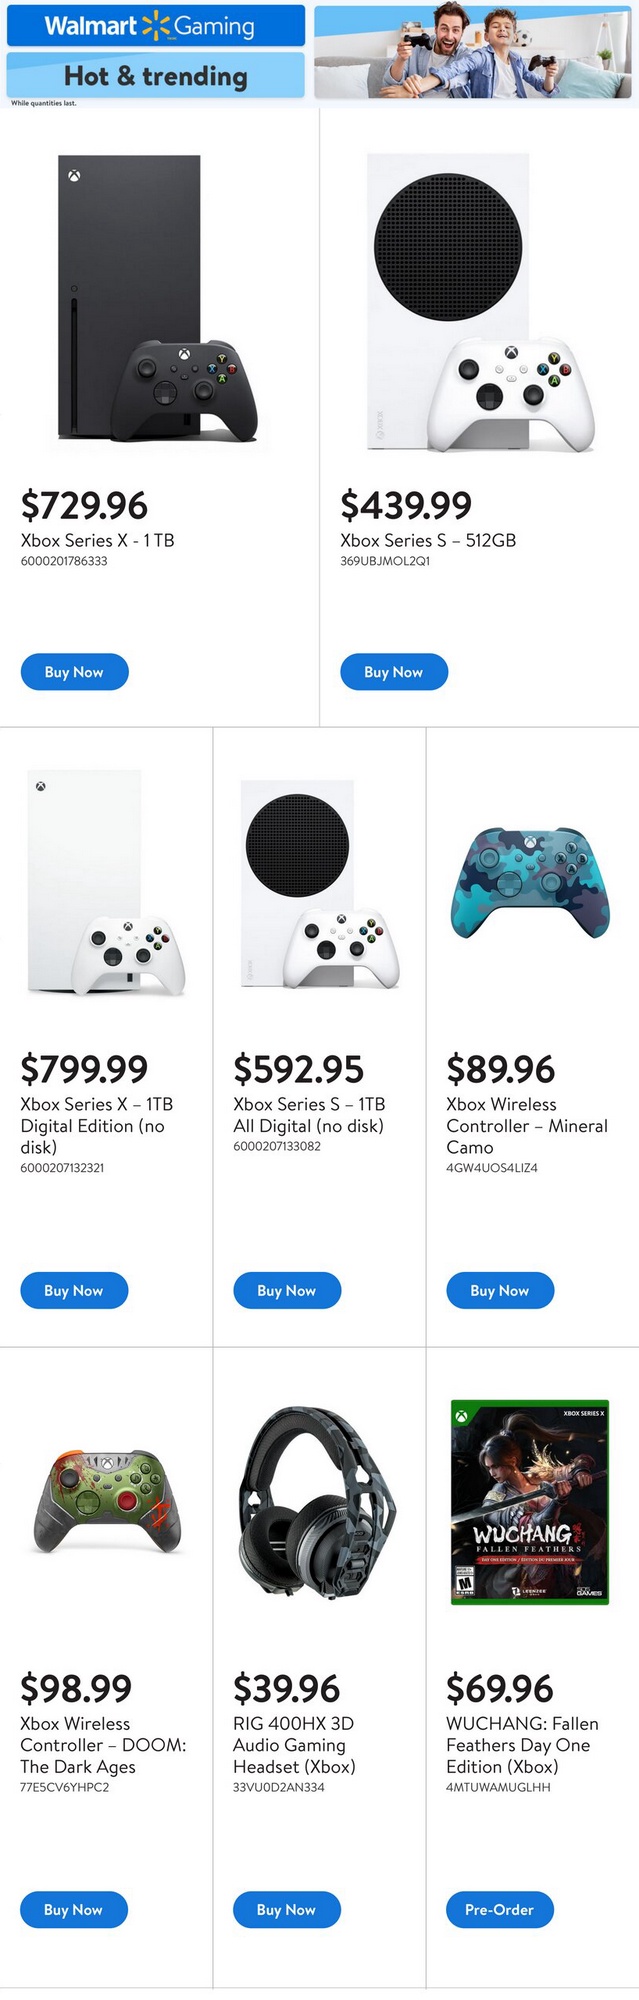This screenshot has width=639, height=2000.
Task: Open the WUCHANG: Fallen Feathers game cover
Action: pyautogui.click(x=530, y=1502)
